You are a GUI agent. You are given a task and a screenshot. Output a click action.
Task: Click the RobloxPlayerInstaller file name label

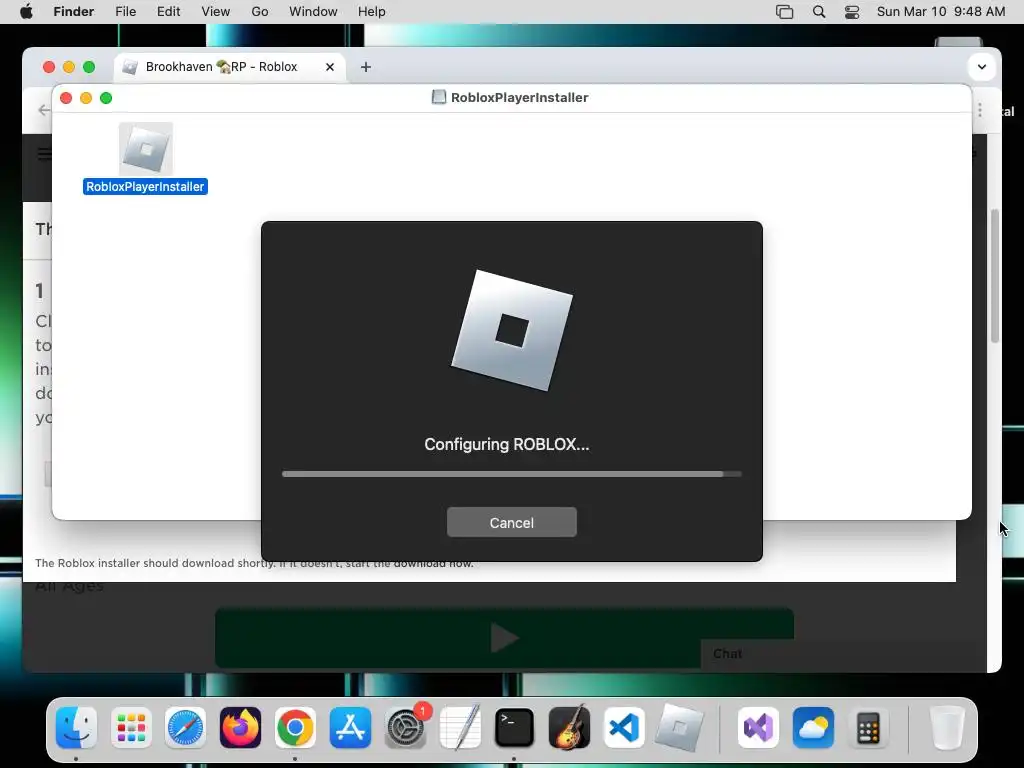(x=146, y=187)
